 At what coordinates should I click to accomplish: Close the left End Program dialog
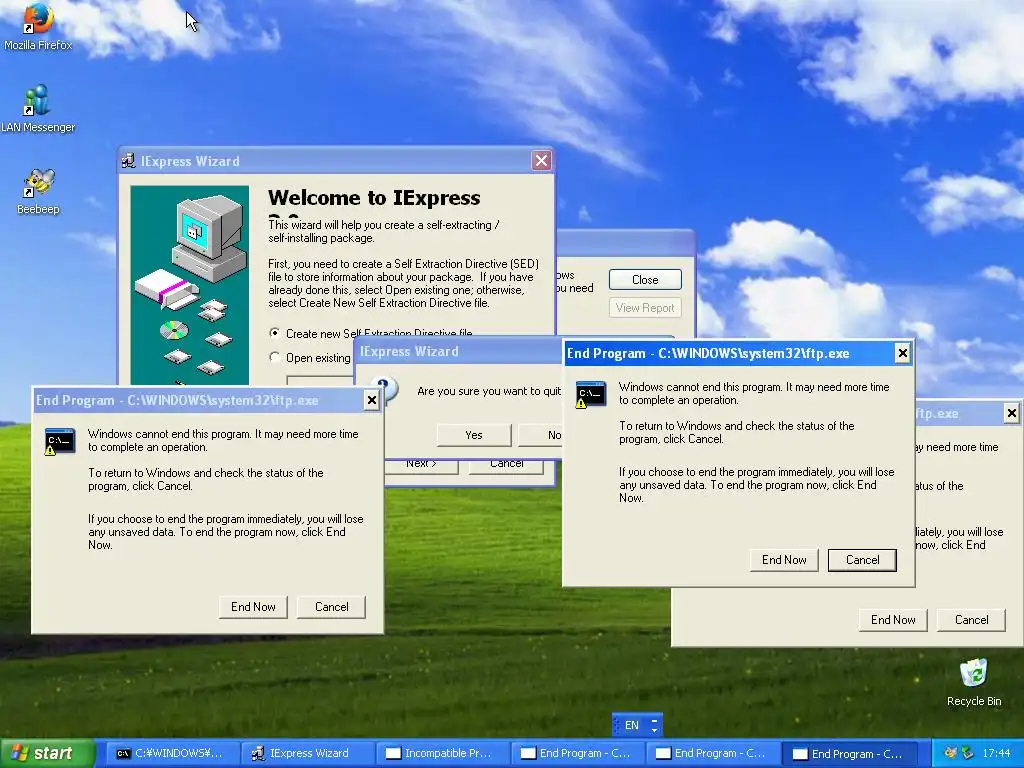[372, 400]
